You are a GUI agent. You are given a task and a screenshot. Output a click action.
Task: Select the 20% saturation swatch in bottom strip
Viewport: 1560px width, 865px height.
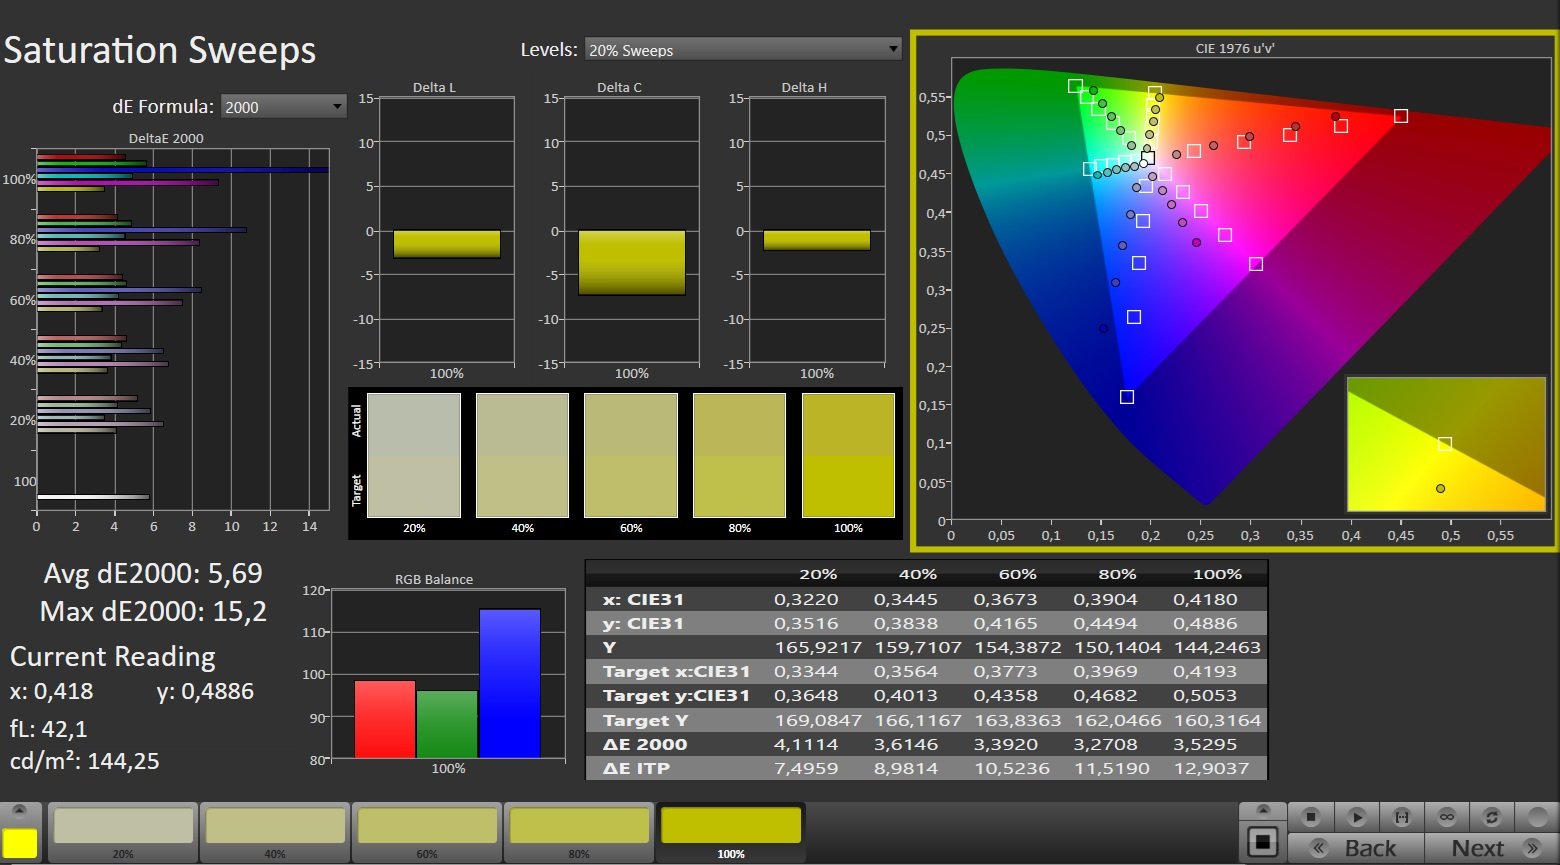coord(123,828)
